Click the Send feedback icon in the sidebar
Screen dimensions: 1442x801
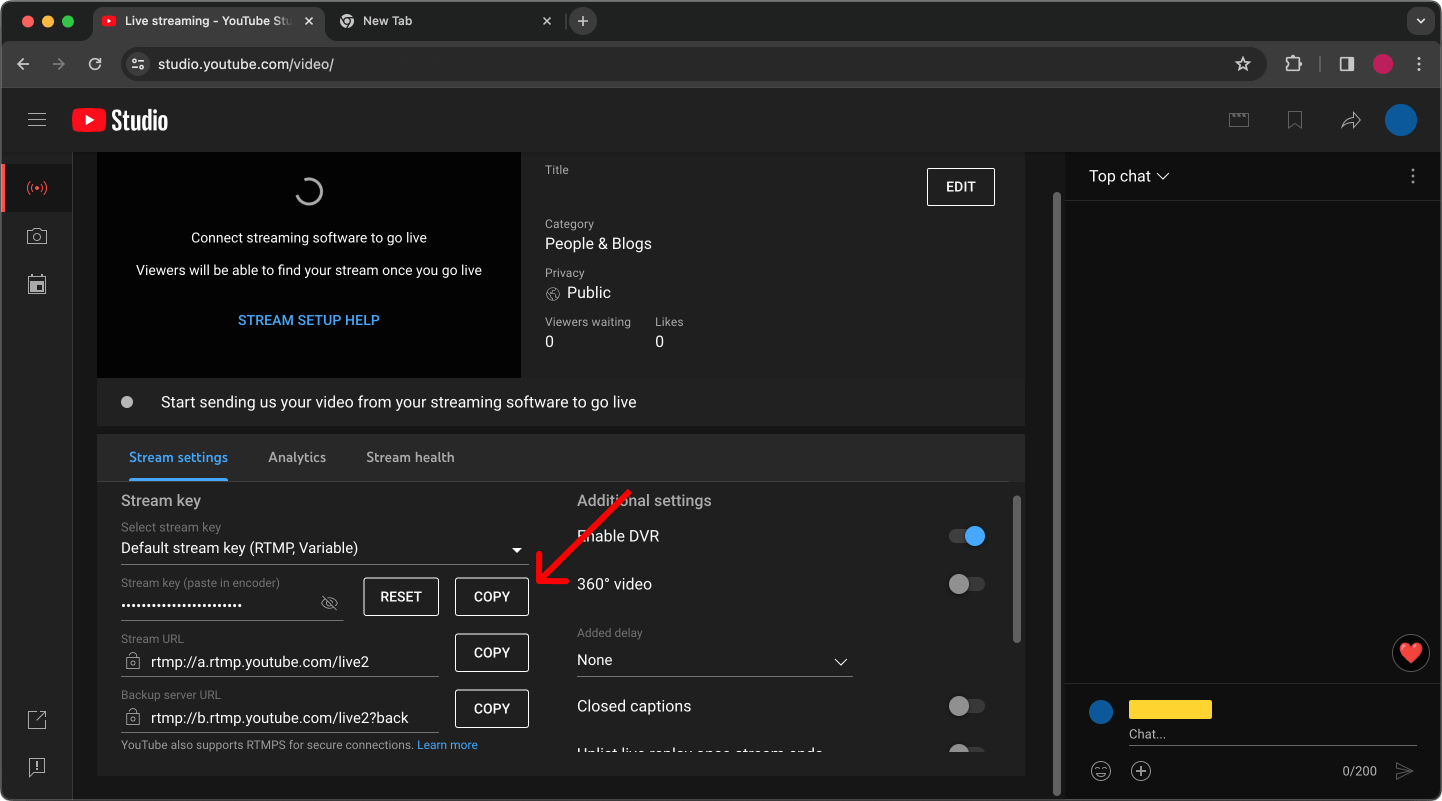coord(37,767)
